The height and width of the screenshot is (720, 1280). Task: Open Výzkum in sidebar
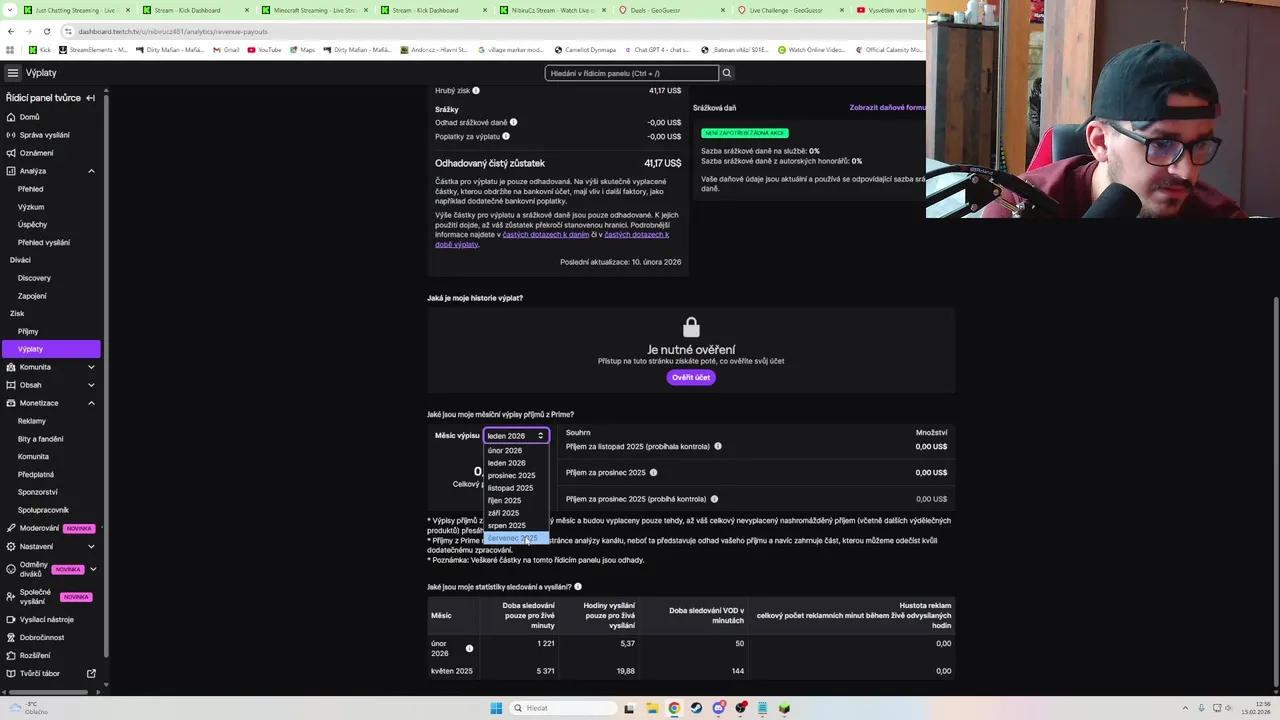coord(31,207)
